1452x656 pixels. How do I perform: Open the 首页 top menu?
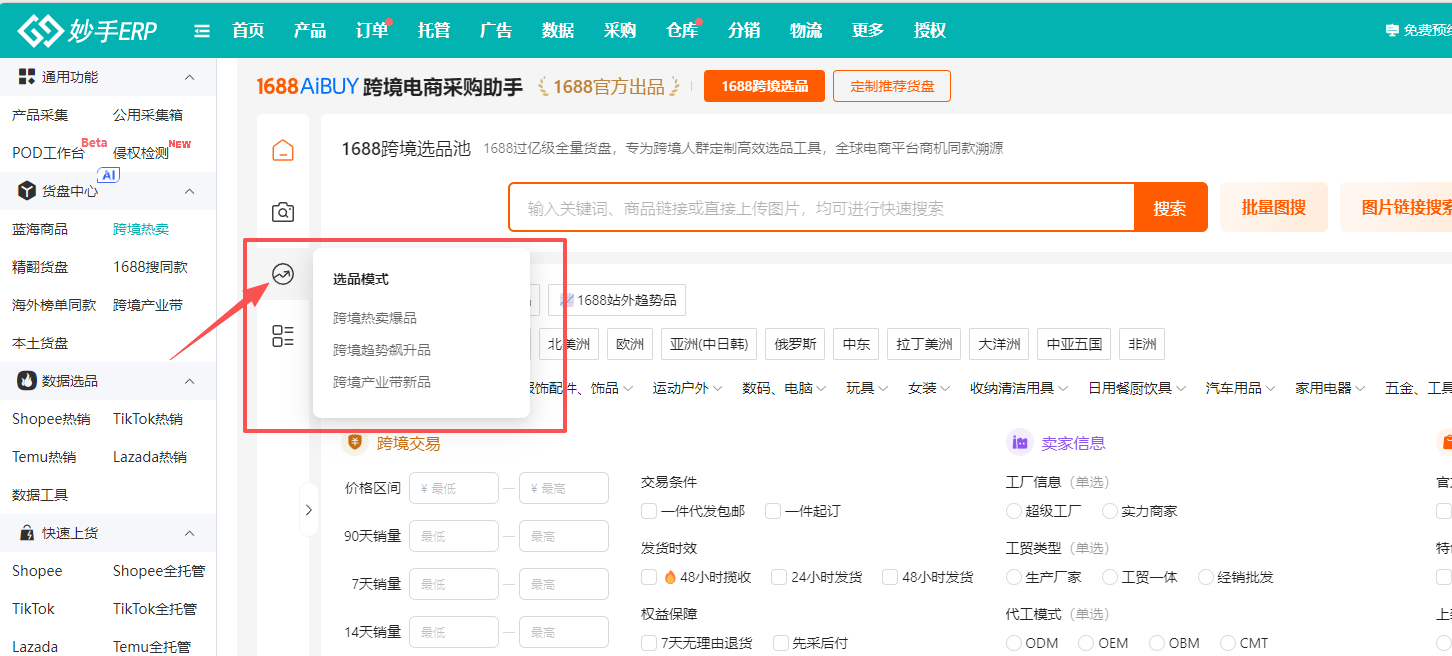pos(248,31)
